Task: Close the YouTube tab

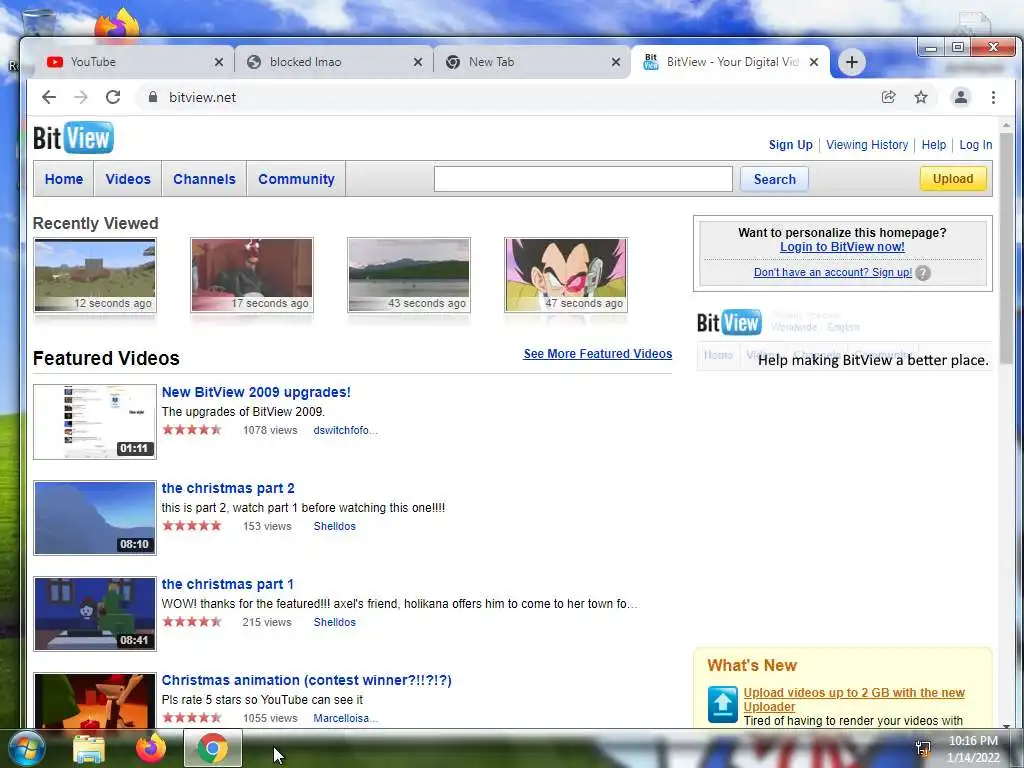Action: pyautogui.click(x=219, y=62)
